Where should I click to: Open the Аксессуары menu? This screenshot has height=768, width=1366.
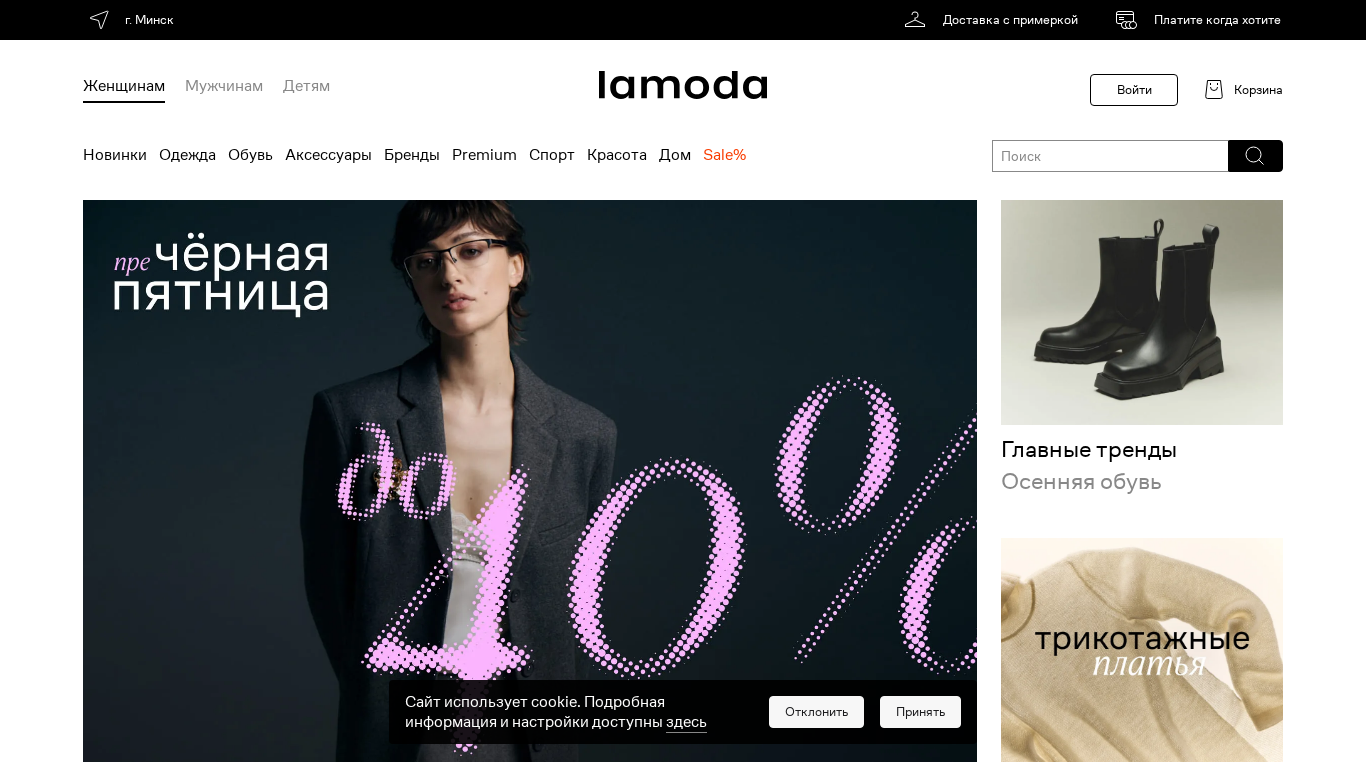coord(328,155)
